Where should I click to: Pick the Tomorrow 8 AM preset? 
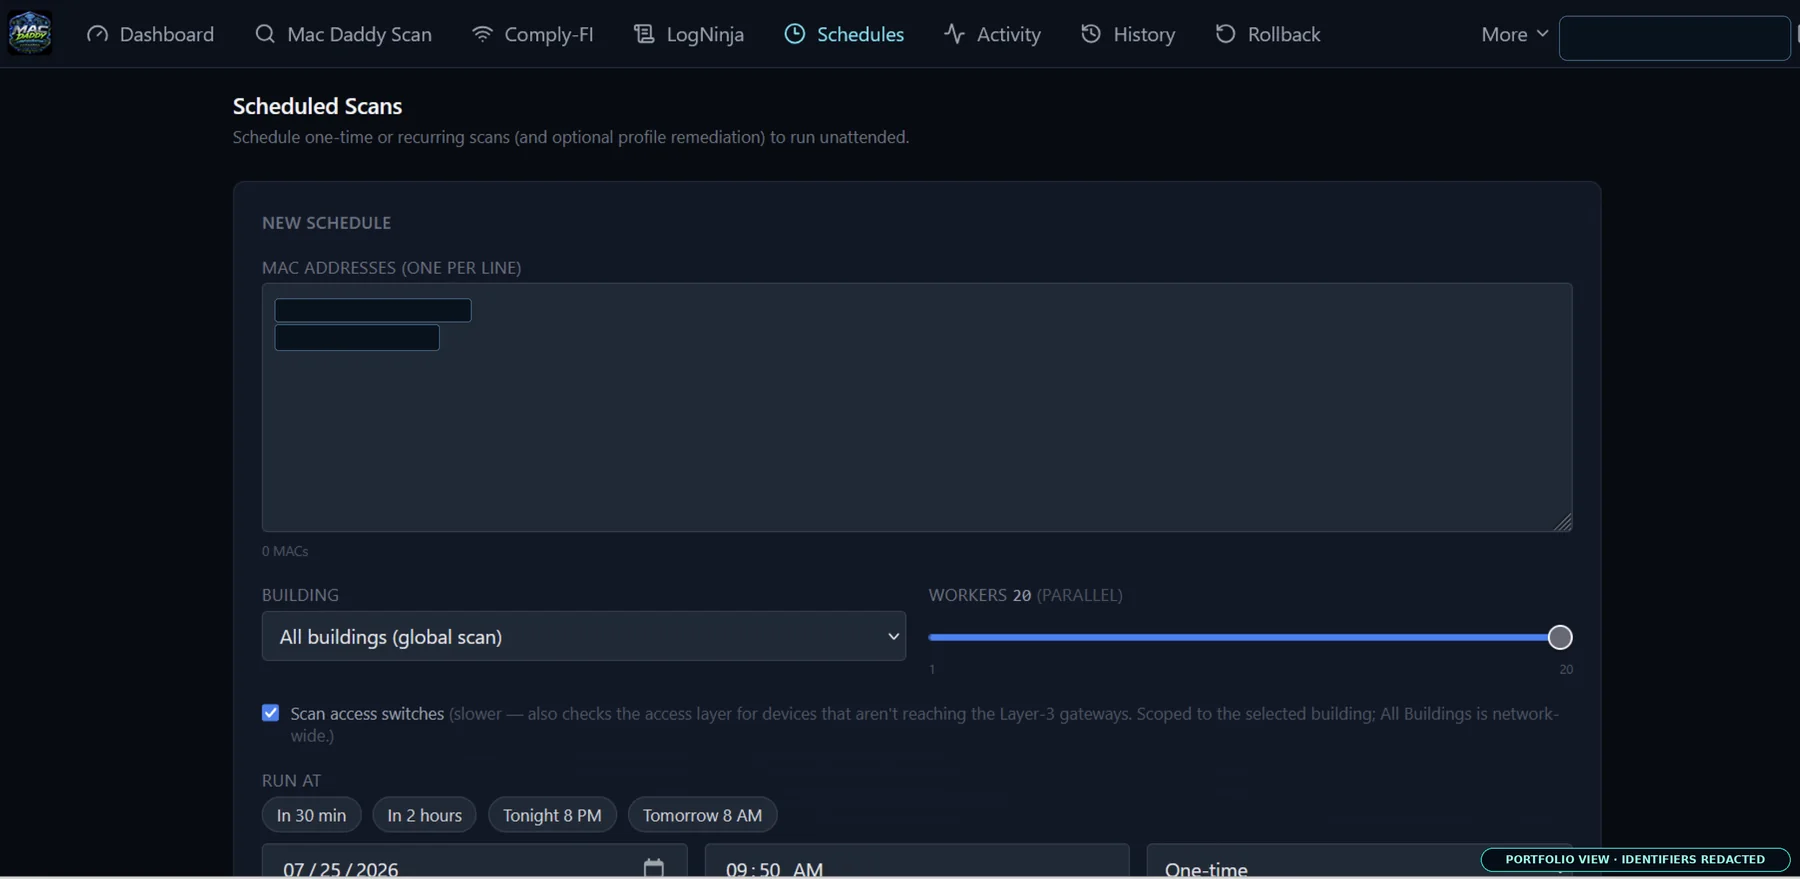702,815
